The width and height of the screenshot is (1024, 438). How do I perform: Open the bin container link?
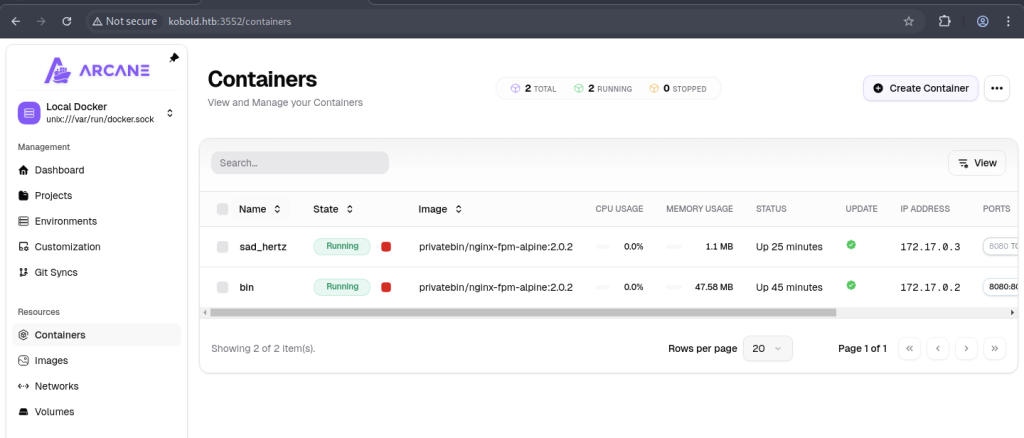pyautogui.click(x=247, y=287)
